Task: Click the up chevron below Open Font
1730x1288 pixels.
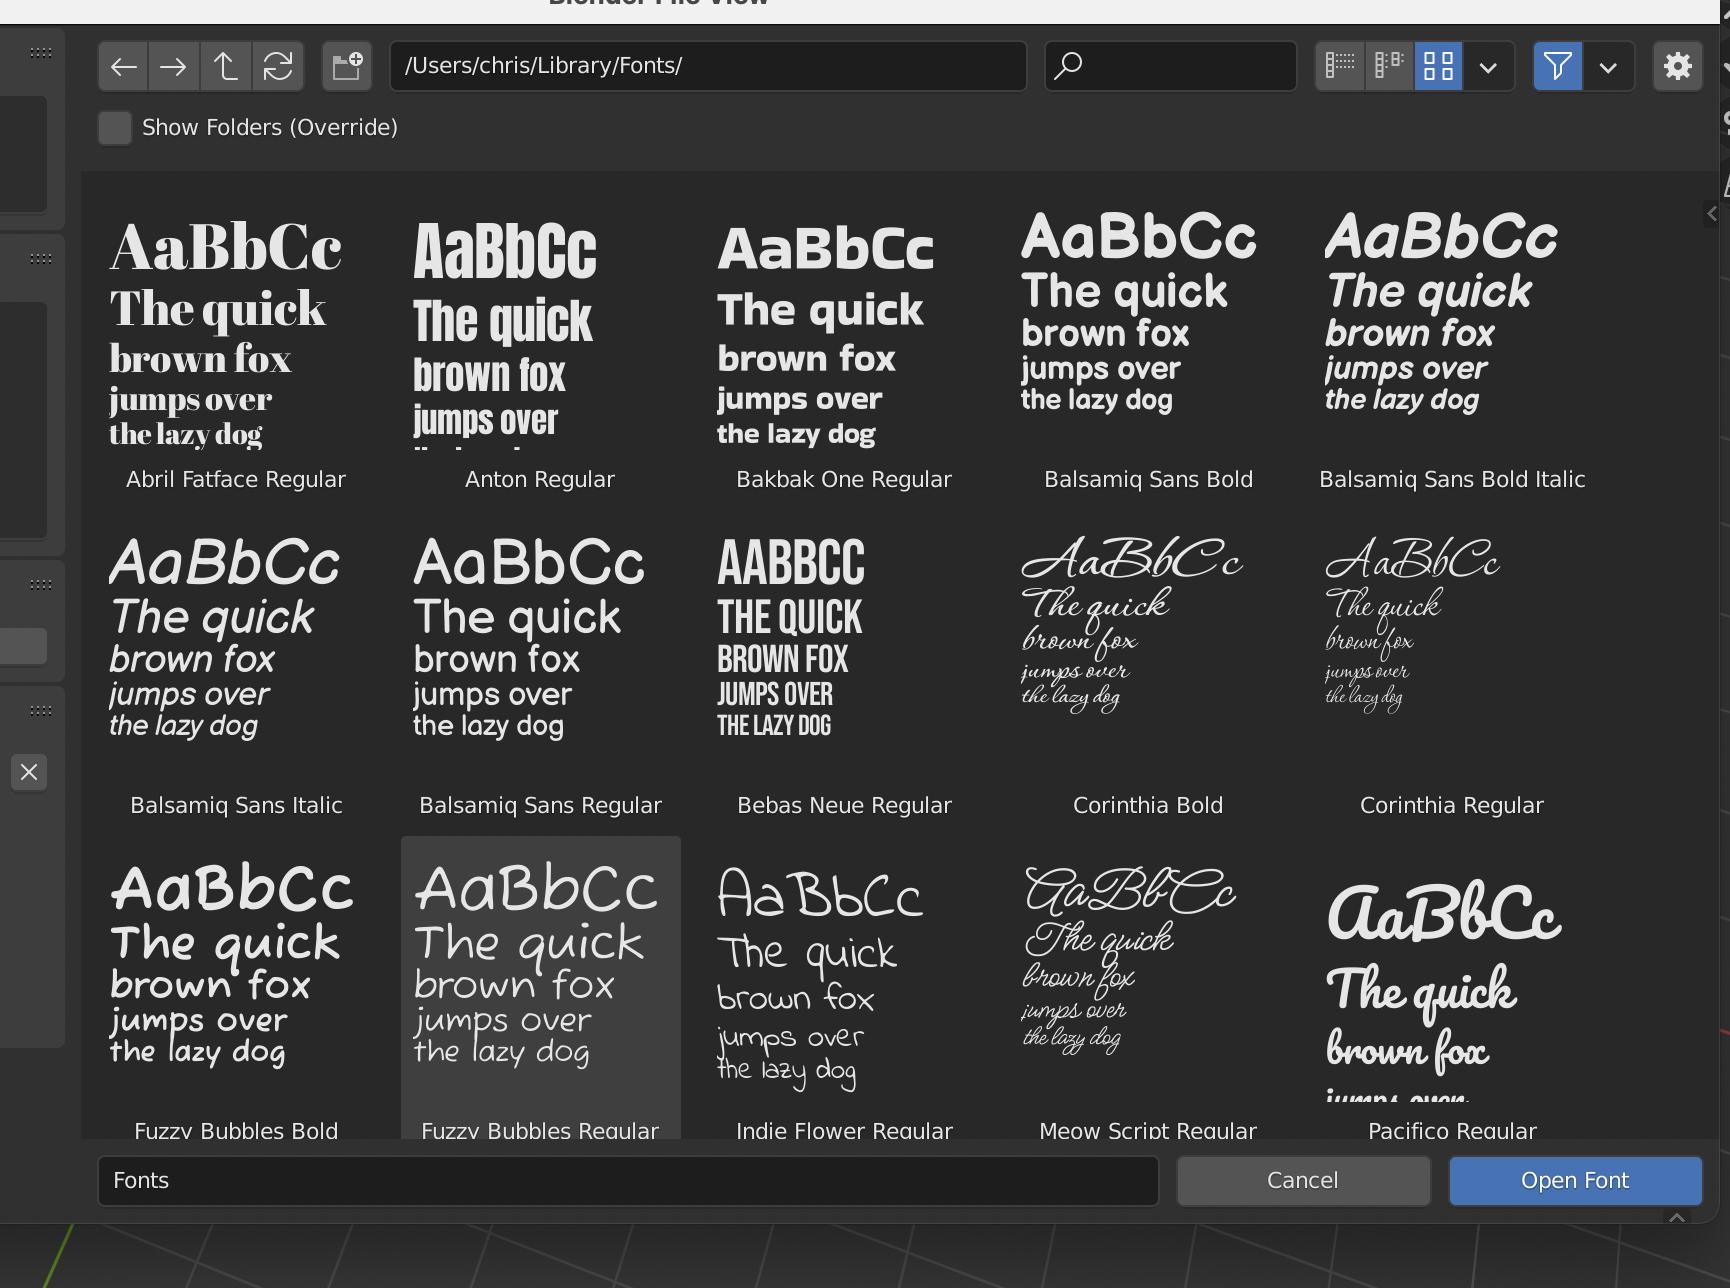Action: 1677,1217
